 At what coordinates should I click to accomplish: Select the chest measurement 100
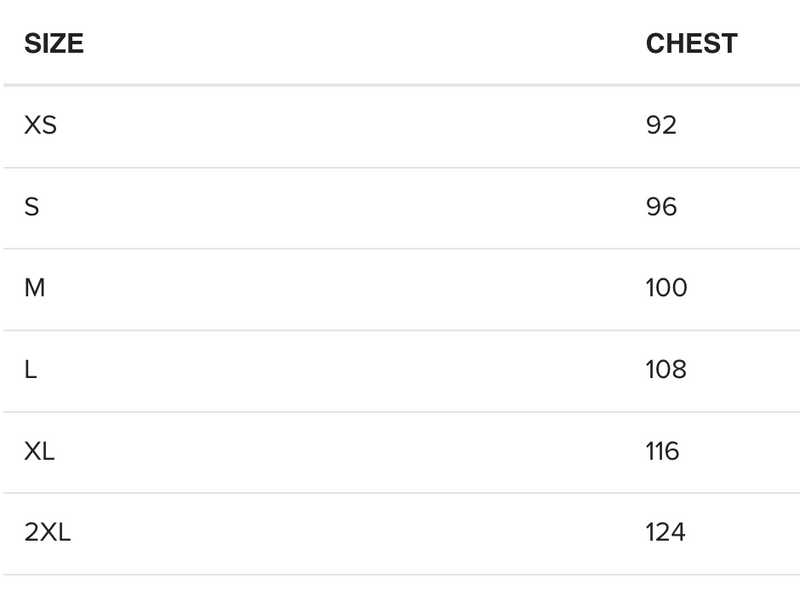pos(666,288)
